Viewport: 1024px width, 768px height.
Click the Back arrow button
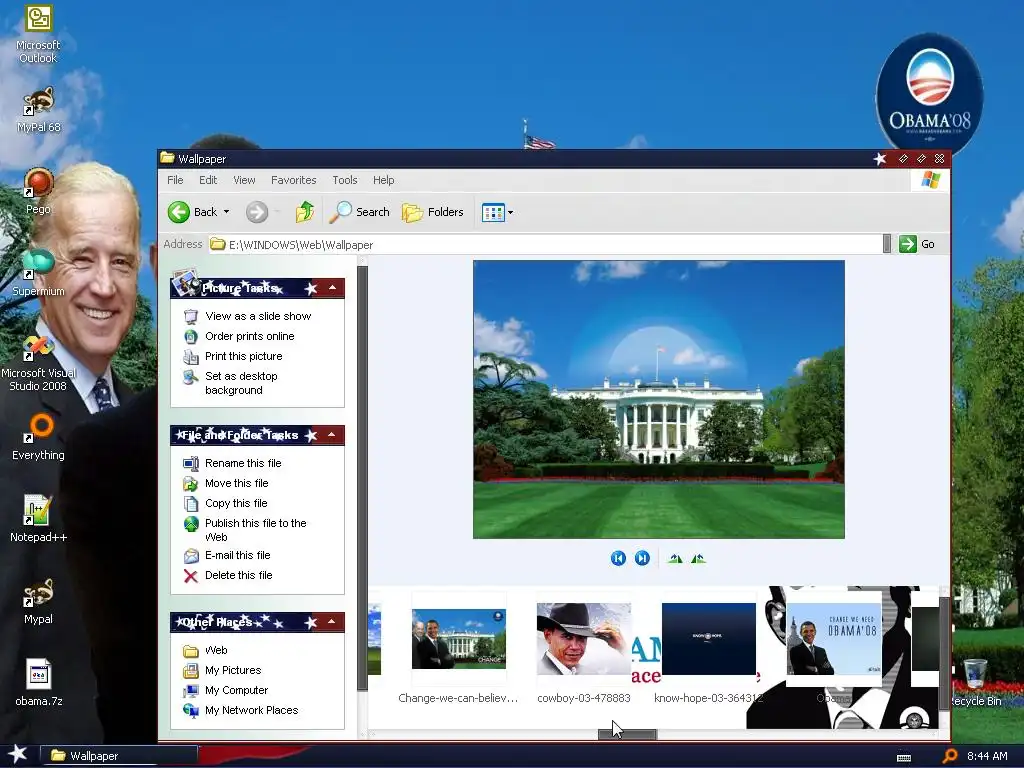(x=192, y=212)
